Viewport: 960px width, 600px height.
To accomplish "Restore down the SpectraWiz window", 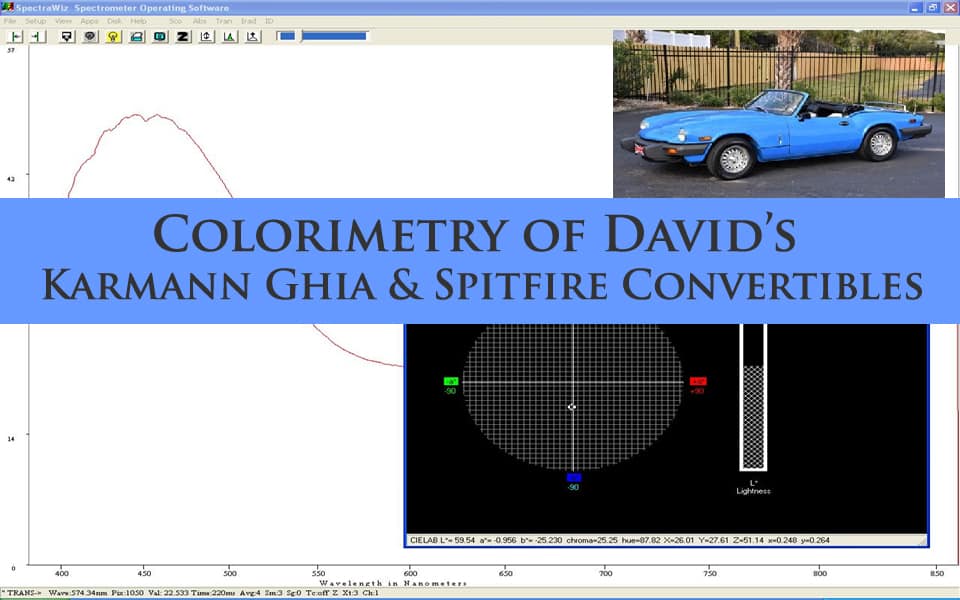I will (x=932, y=7).
